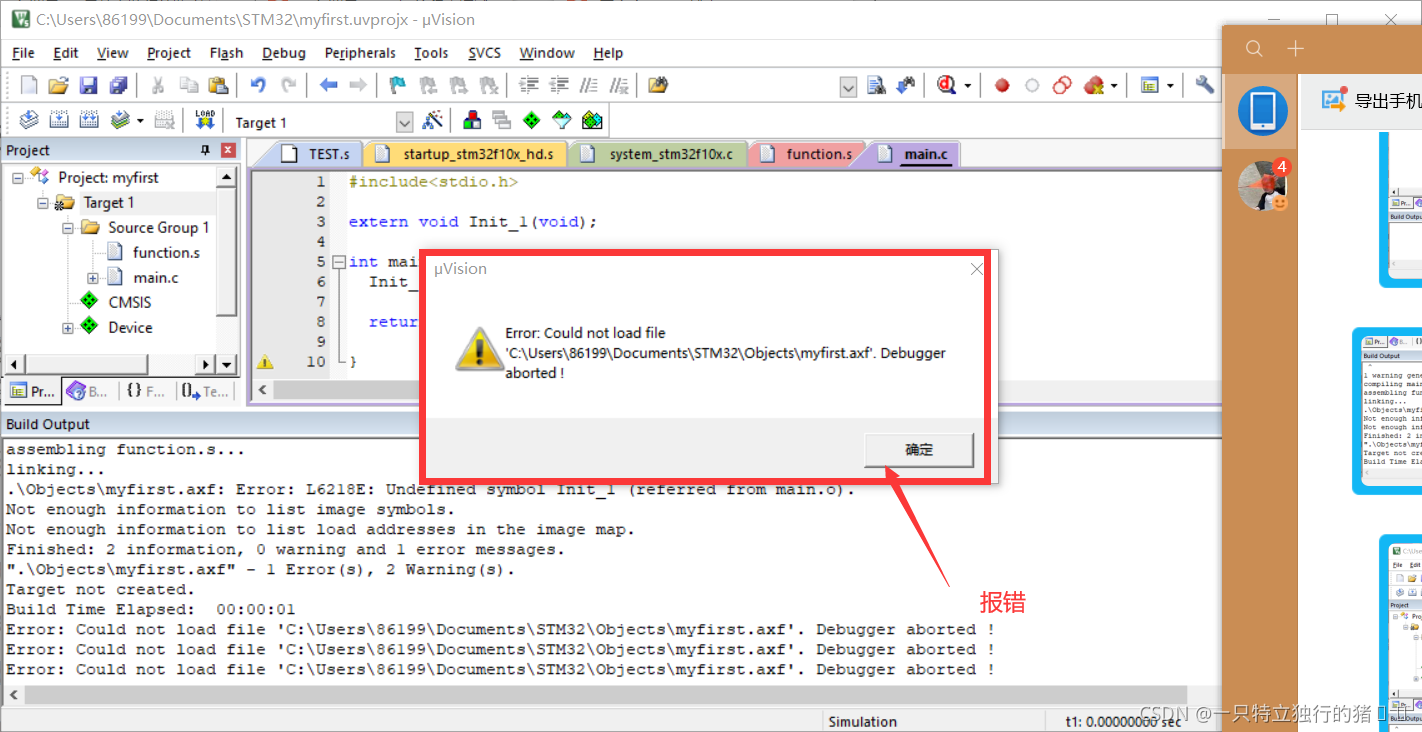
Task: Open the batch build dropdown arrow
Action: tap(140, 121)
